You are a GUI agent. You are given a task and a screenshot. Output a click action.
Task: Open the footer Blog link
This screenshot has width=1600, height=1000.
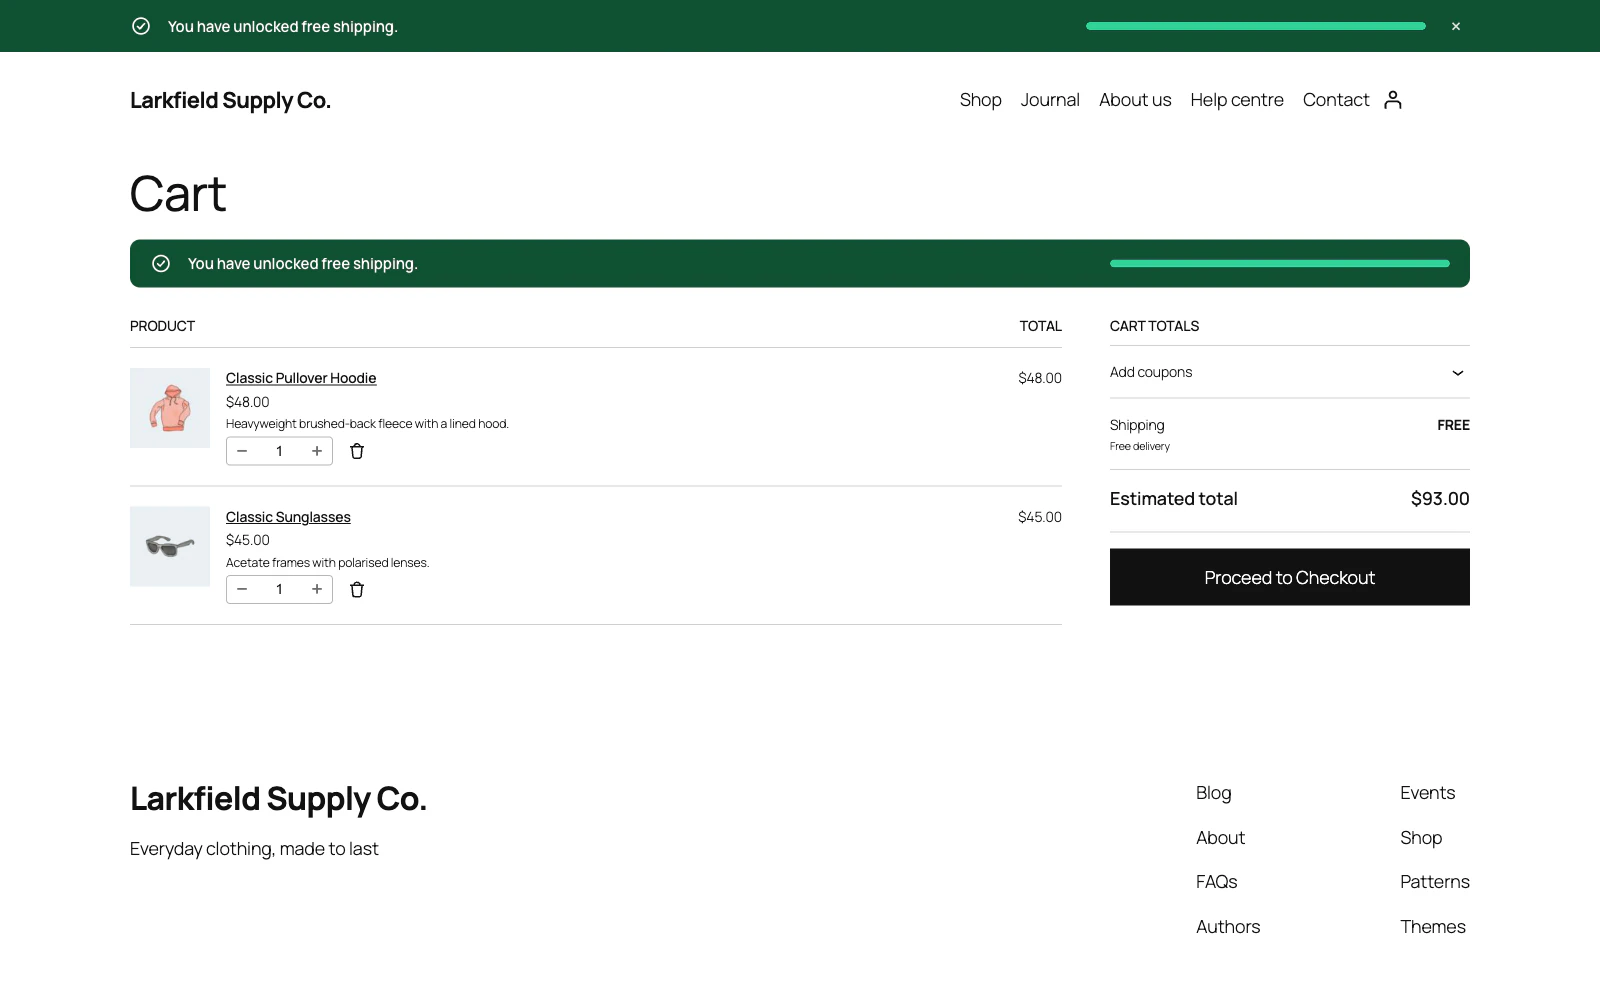(1214, 793)
